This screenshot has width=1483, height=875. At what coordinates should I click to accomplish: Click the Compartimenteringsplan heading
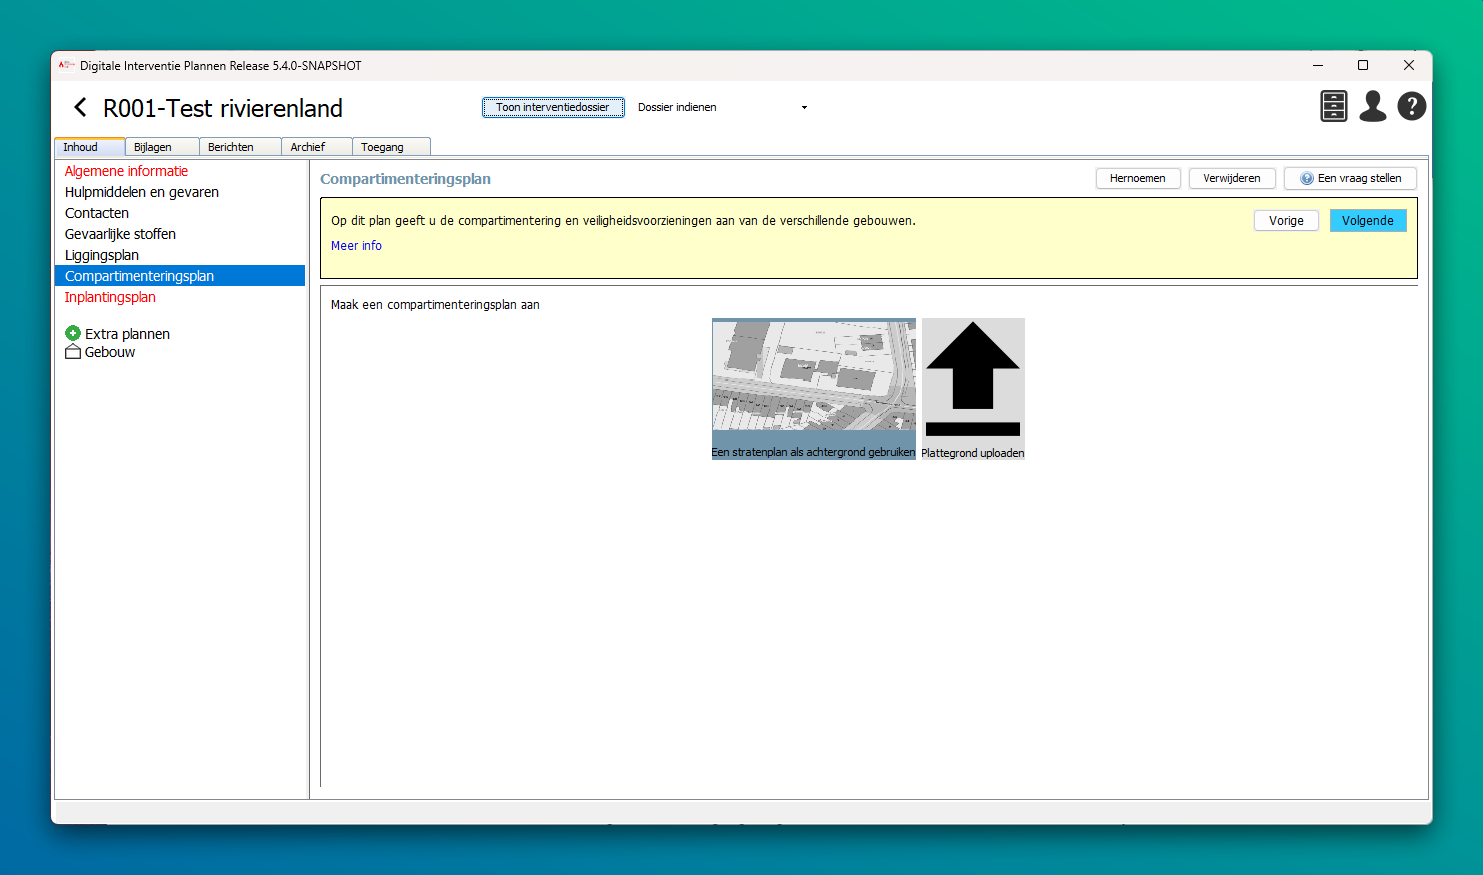(x=405, y=179)
